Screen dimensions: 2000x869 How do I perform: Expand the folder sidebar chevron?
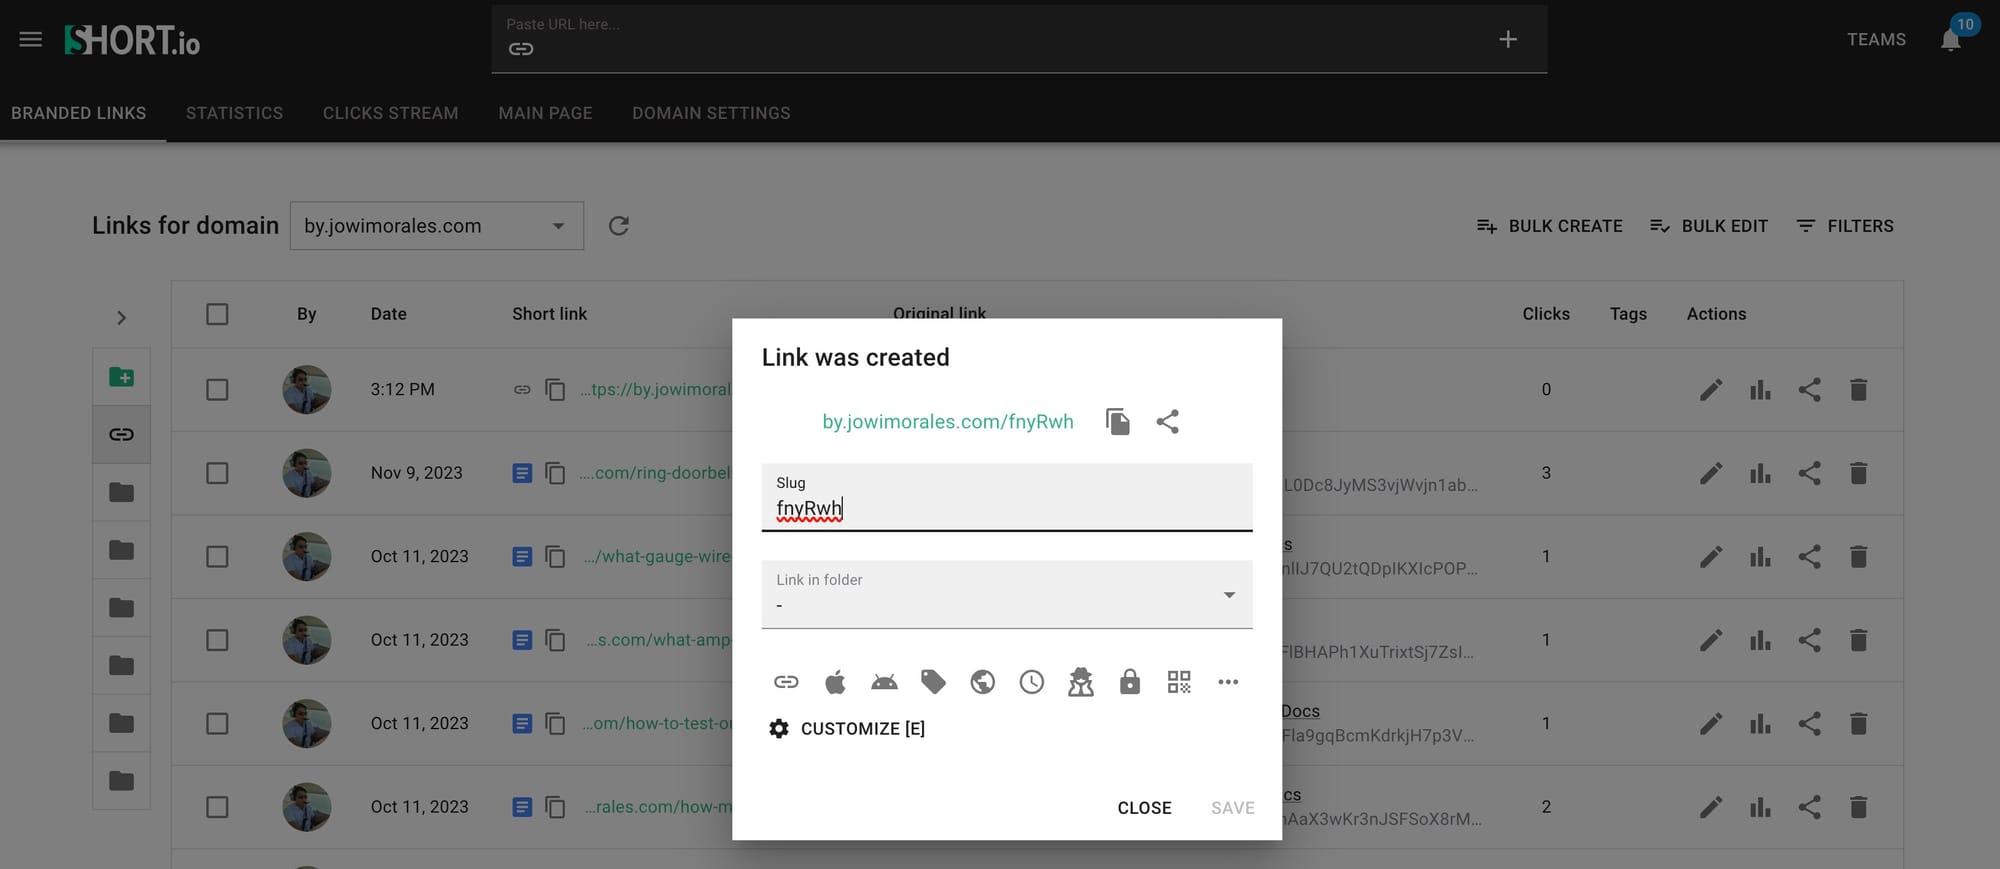[x=121, y=318]
